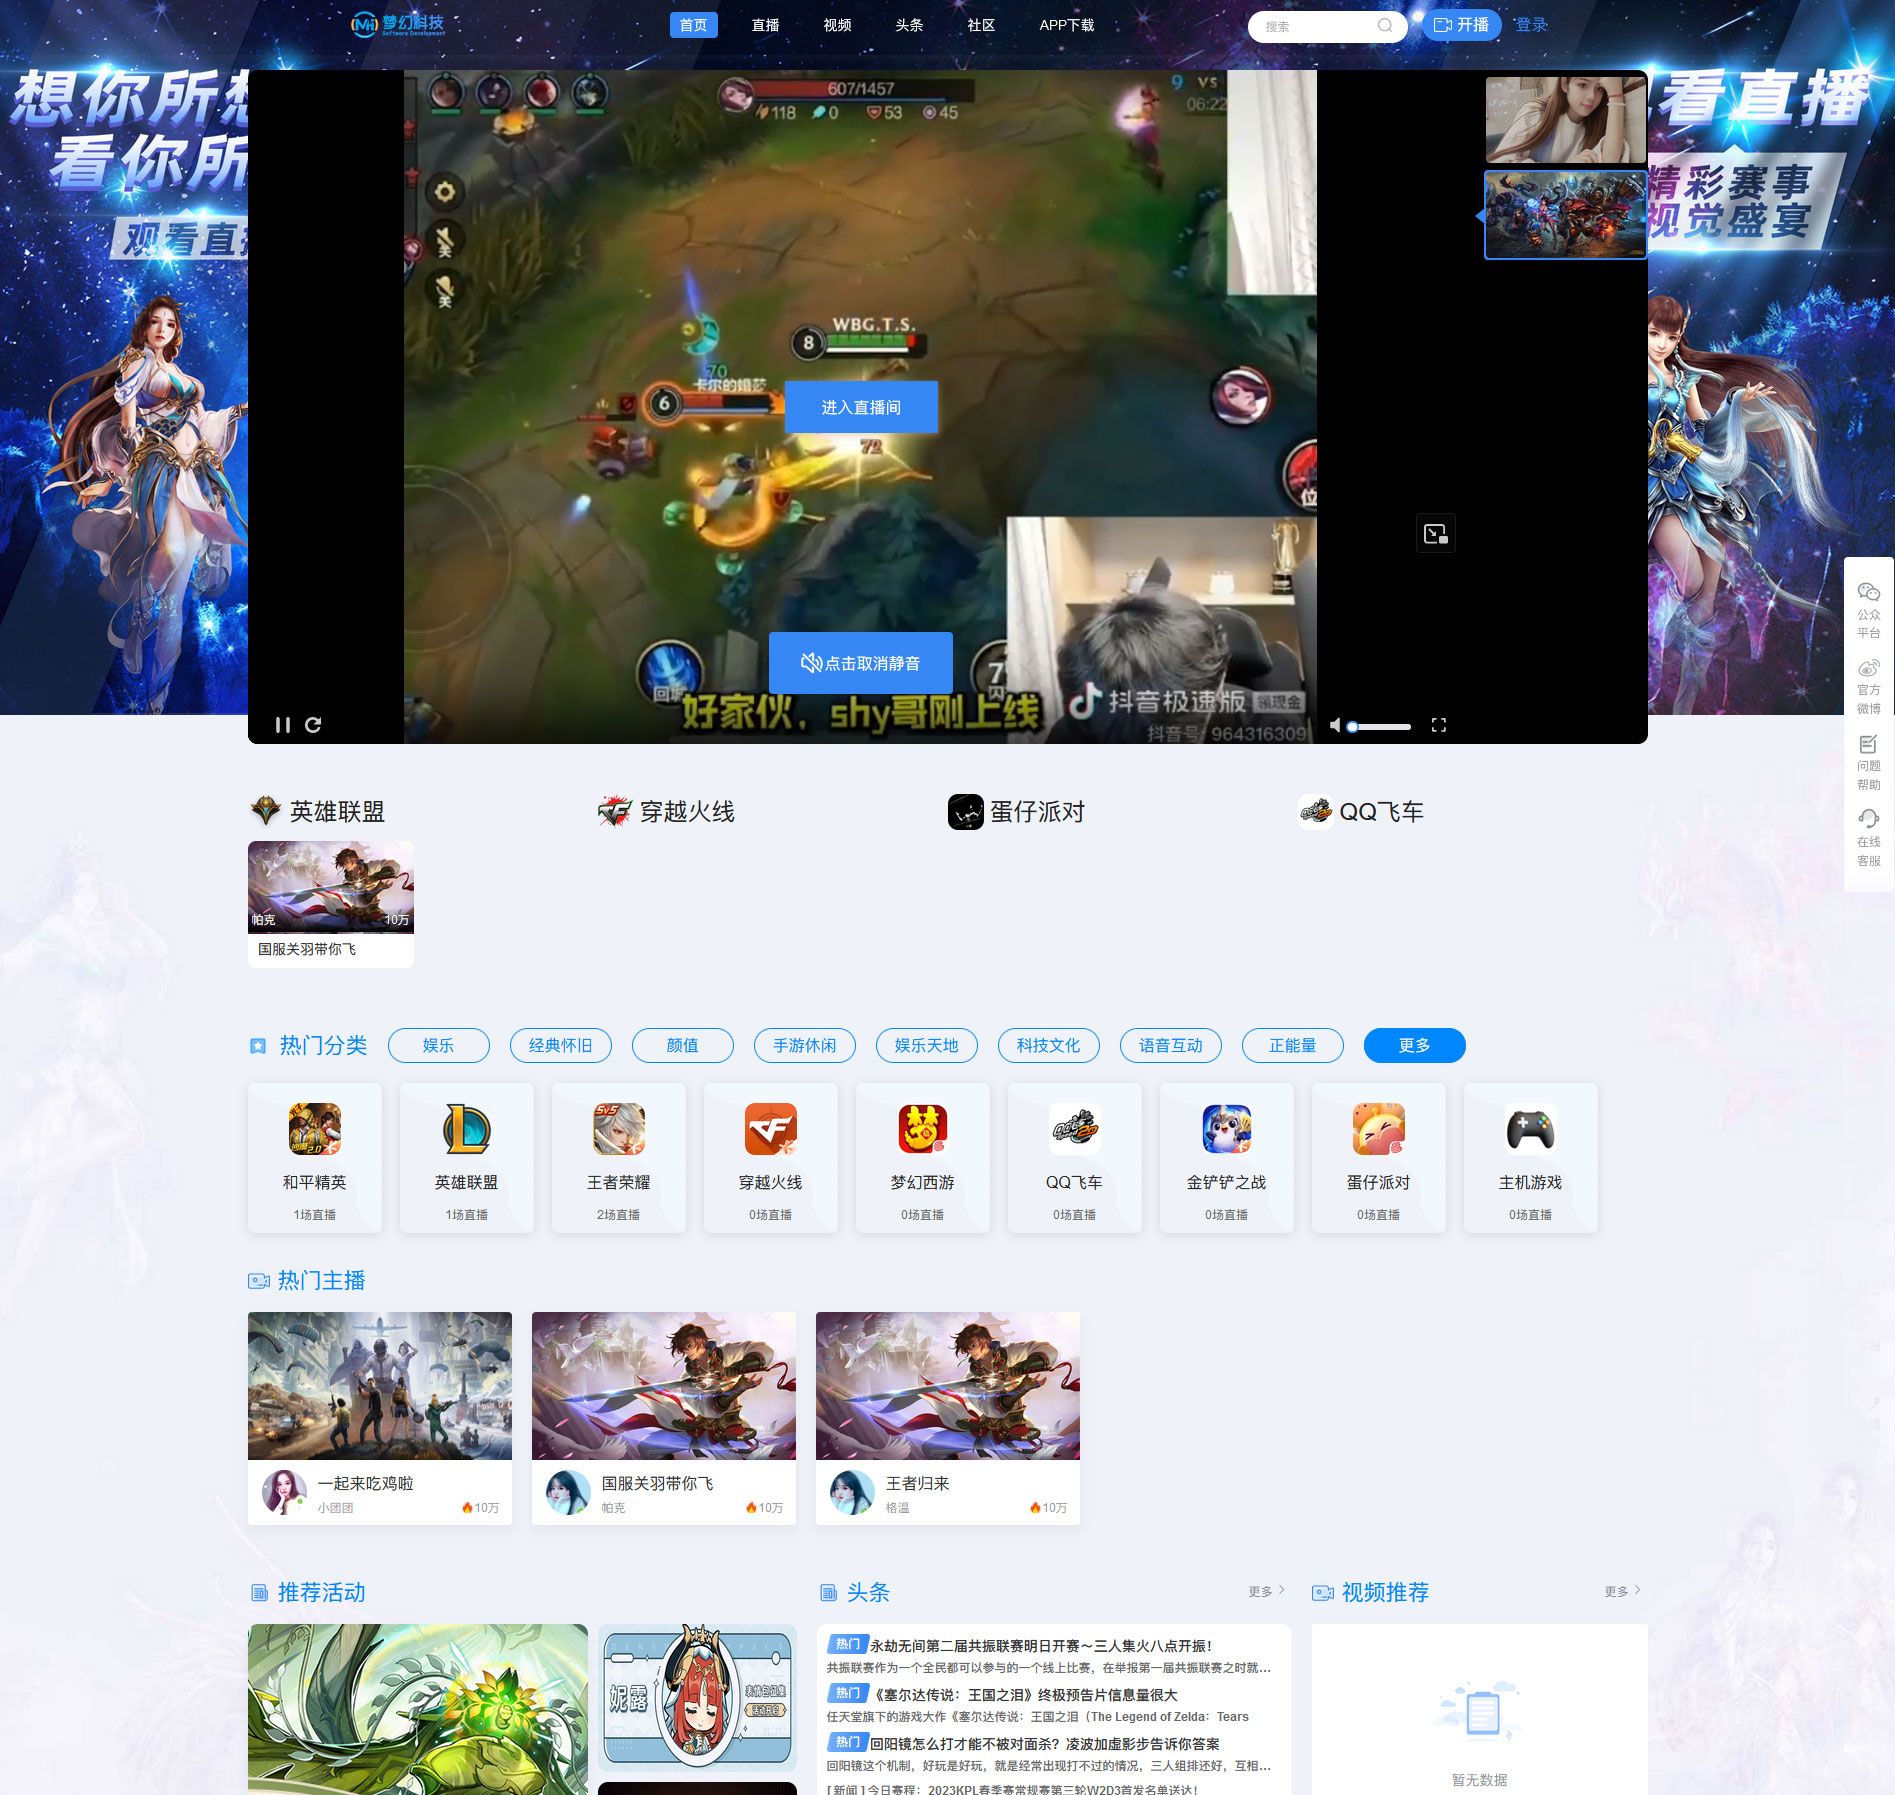
Task: Open picture-in-picture mini player icon
Action: [1436, 533]
